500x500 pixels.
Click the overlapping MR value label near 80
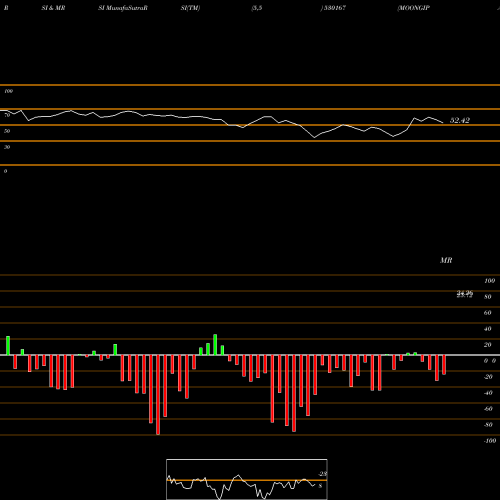tap(465, 294)
